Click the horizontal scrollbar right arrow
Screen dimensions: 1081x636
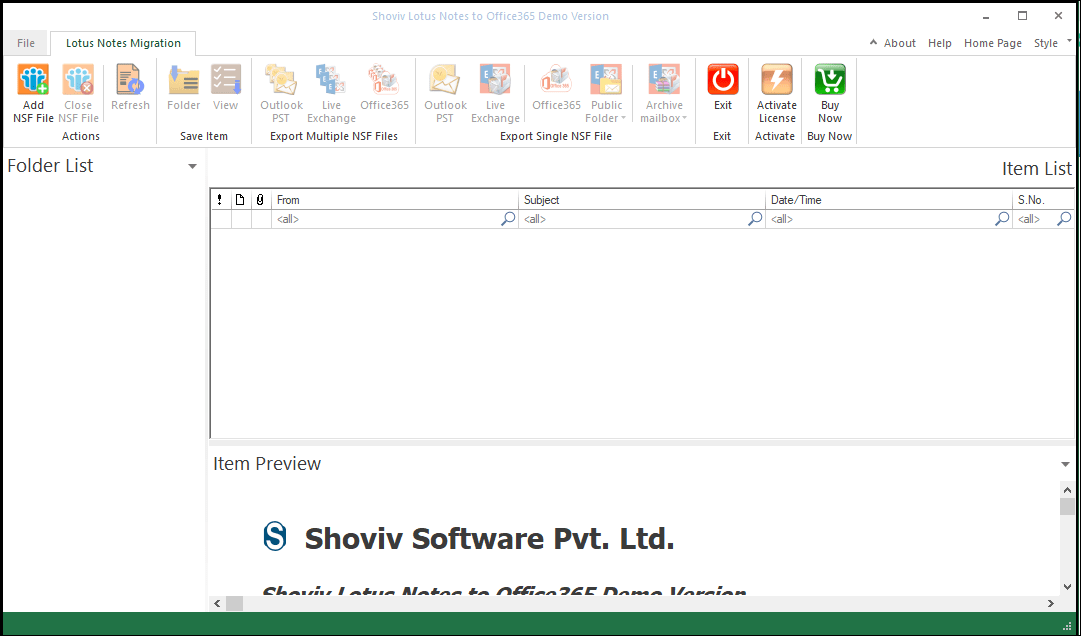coord(1051,603)
